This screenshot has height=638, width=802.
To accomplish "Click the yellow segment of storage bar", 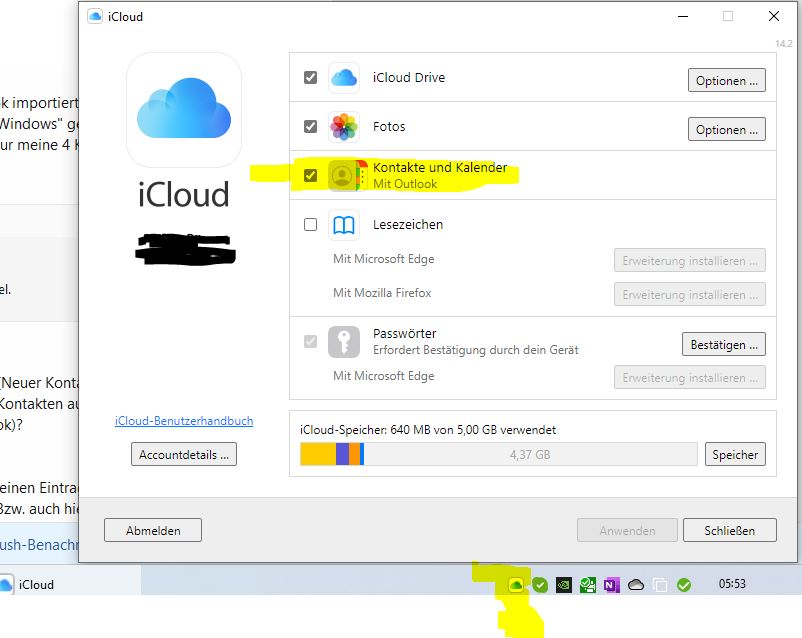I will click(x=318, y=454).
